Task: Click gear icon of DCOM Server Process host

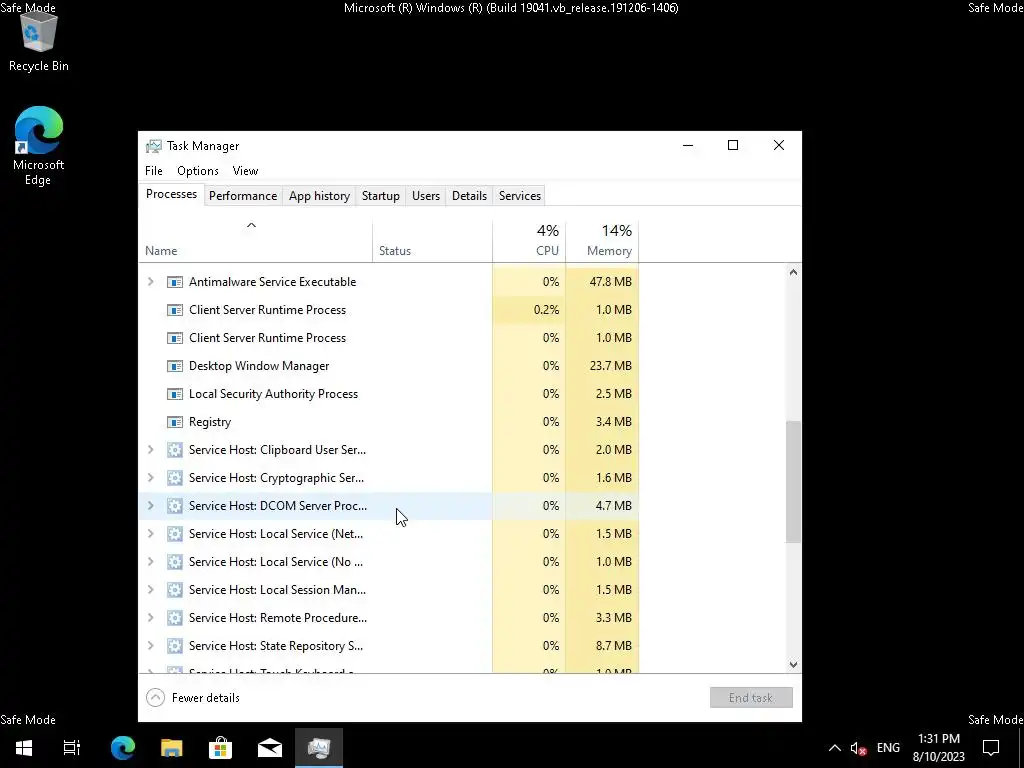Action: 174,506
